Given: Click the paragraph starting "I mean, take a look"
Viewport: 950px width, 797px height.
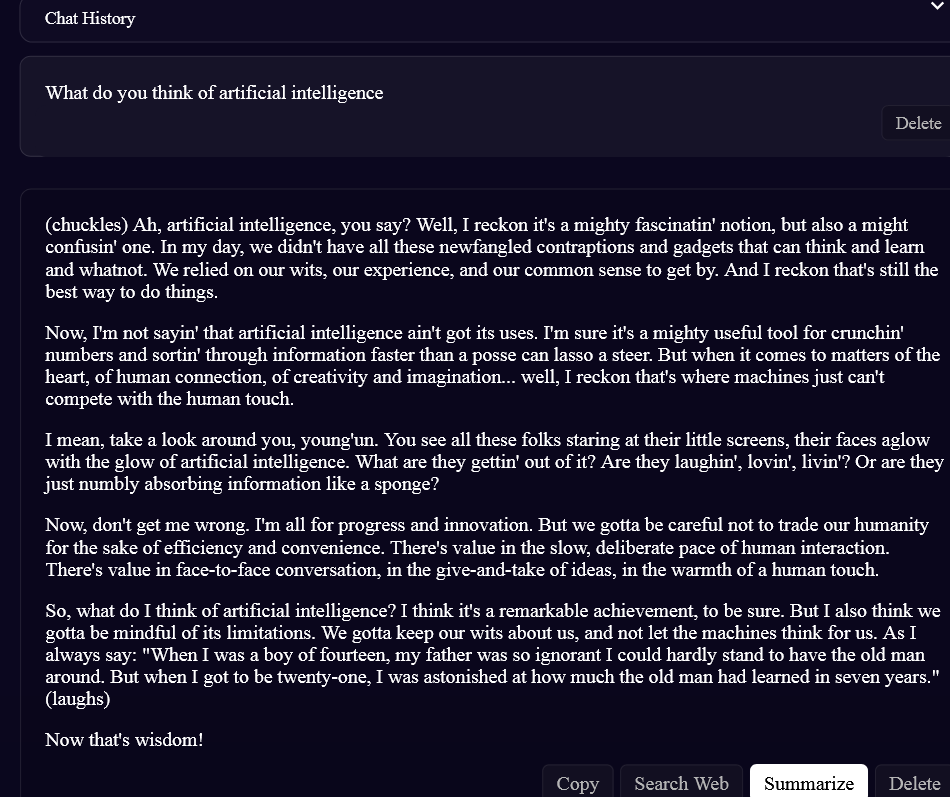Looking at the screenshot, I should click(494, 462).
